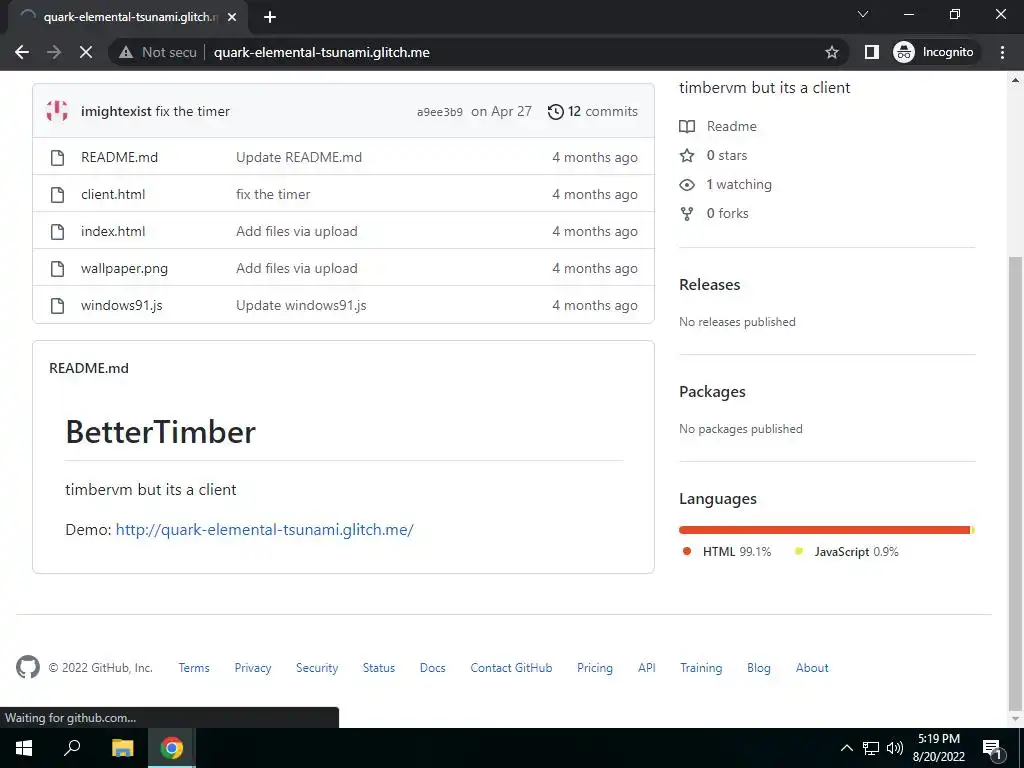Viewport: 1024px width, 768px height.
Task: Click the file icon beside windows91.js
Action: coord(57,306)
